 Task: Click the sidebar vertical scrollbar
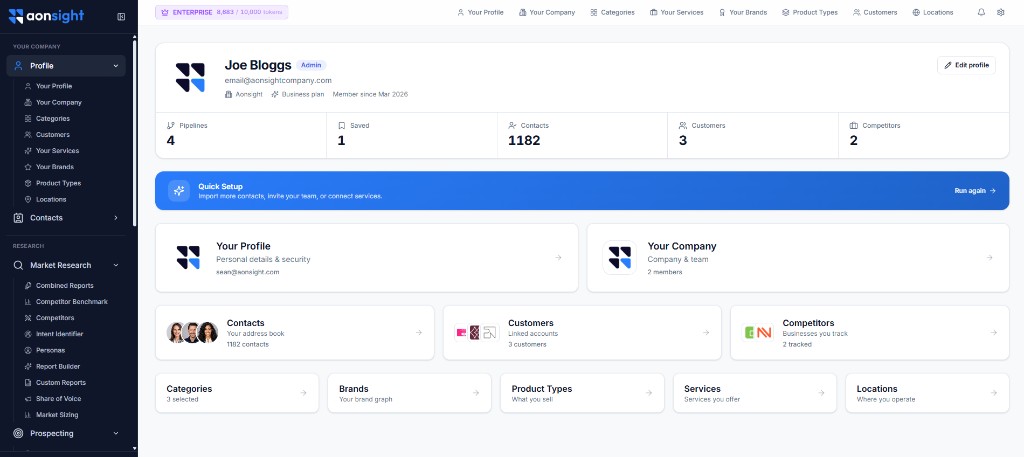pyautogui.click(x=135, y=134)
